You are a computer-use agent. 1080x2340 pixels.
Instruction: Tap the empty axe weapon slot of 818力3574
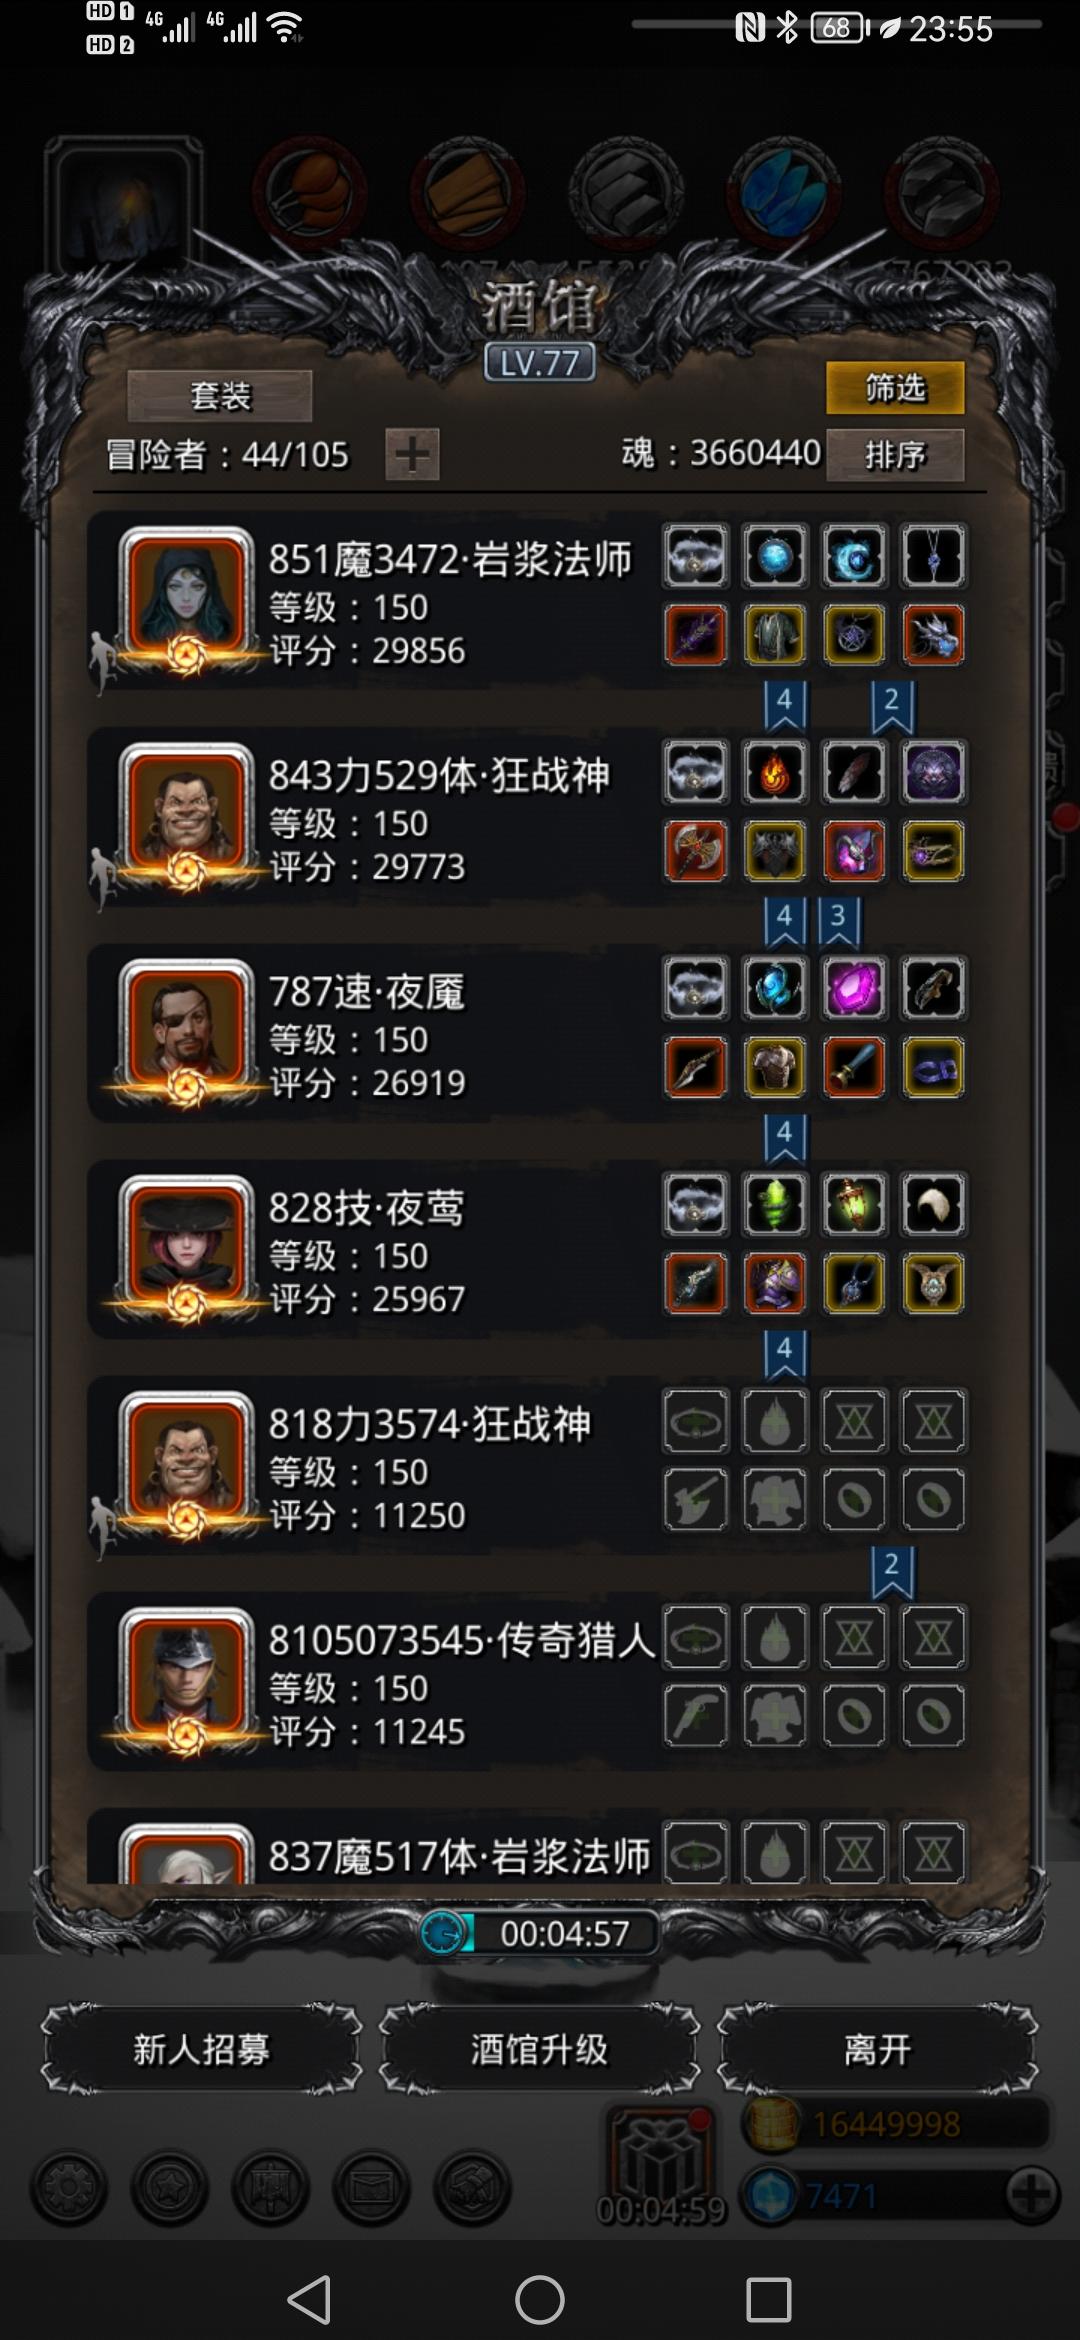695,1498
